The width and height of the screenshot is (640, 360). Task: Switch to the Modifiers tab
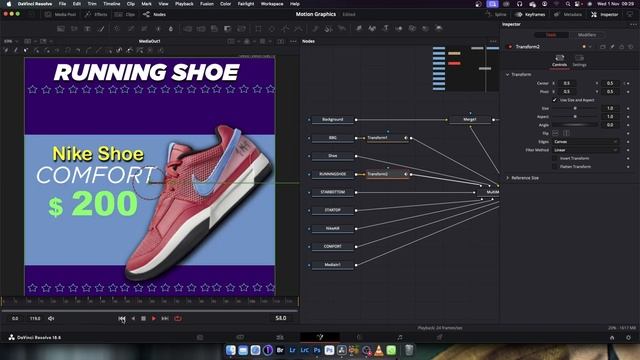587,35
